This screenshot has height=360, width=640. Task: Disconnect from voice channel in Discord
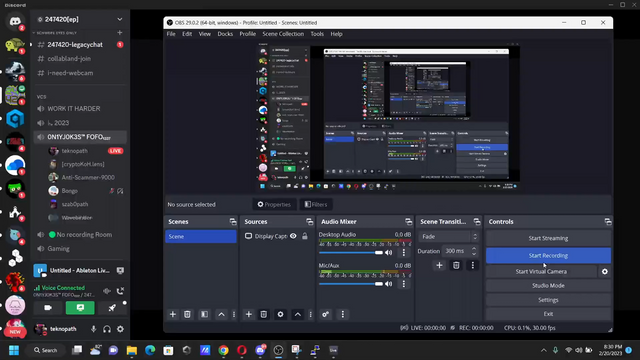[120, 291]
